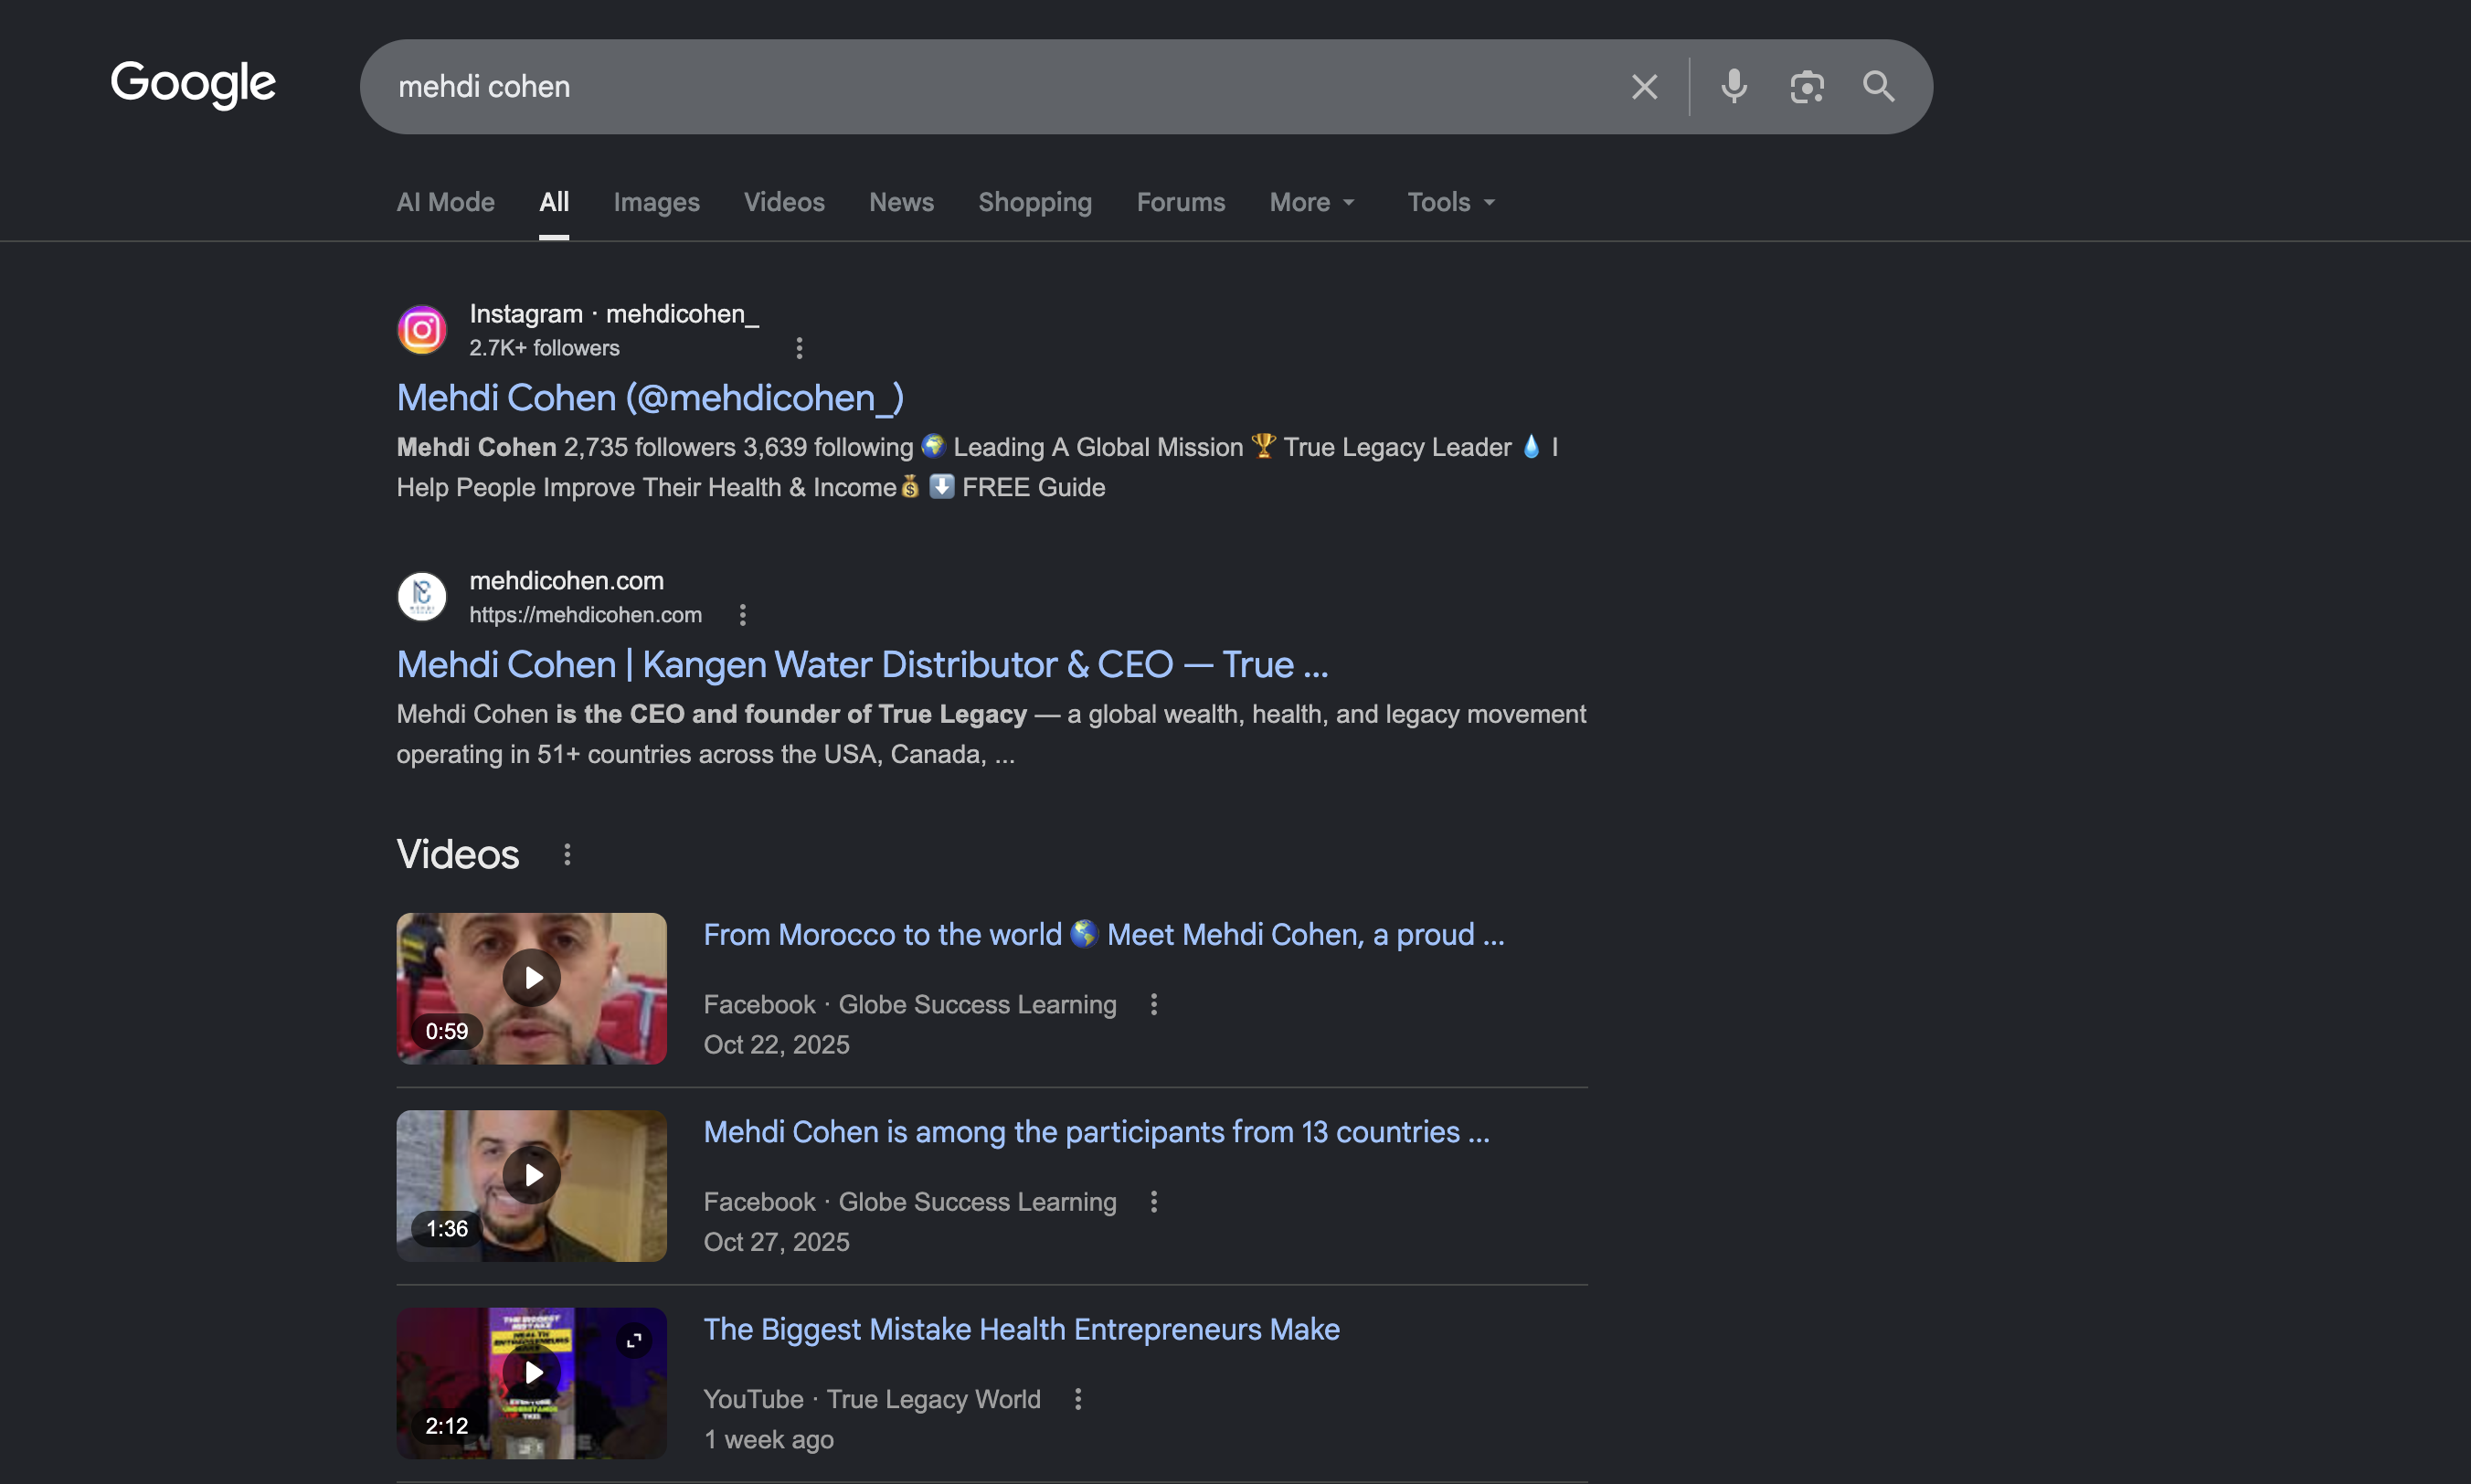Click 'Facebook · Globe Success Learning' under Morocco video
This screenshot has height=1484, width=2471.
pyautogui.click(x=910, y=1004)
